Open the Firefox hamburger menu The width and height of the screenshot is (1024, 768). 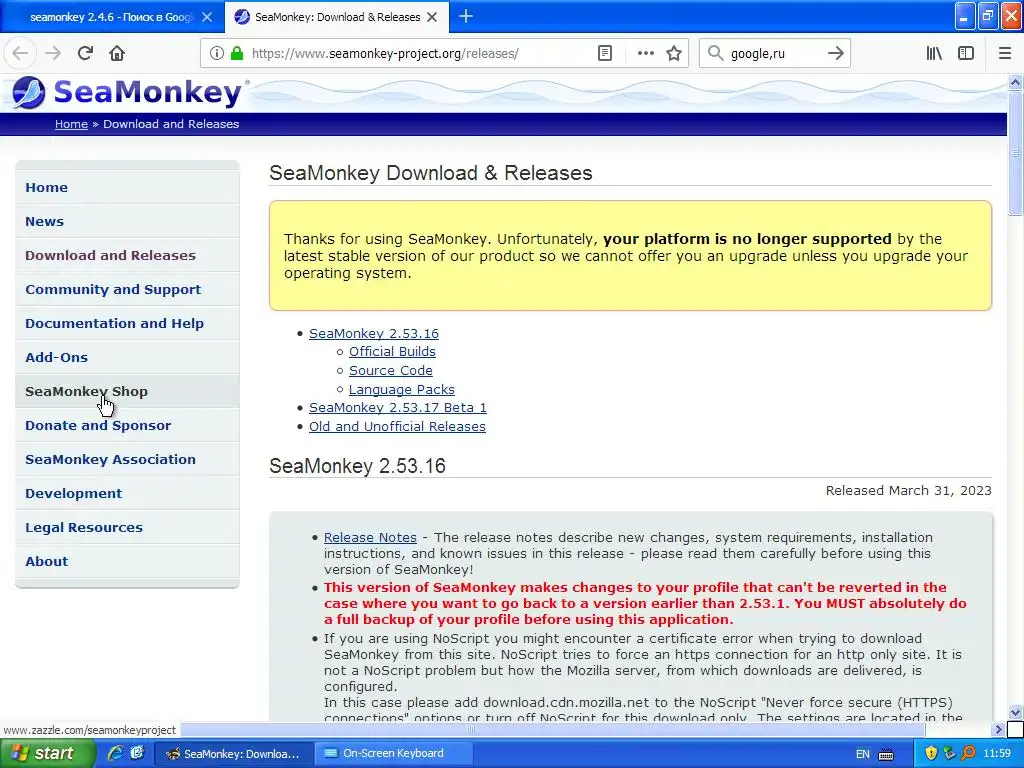(1004, 53)
